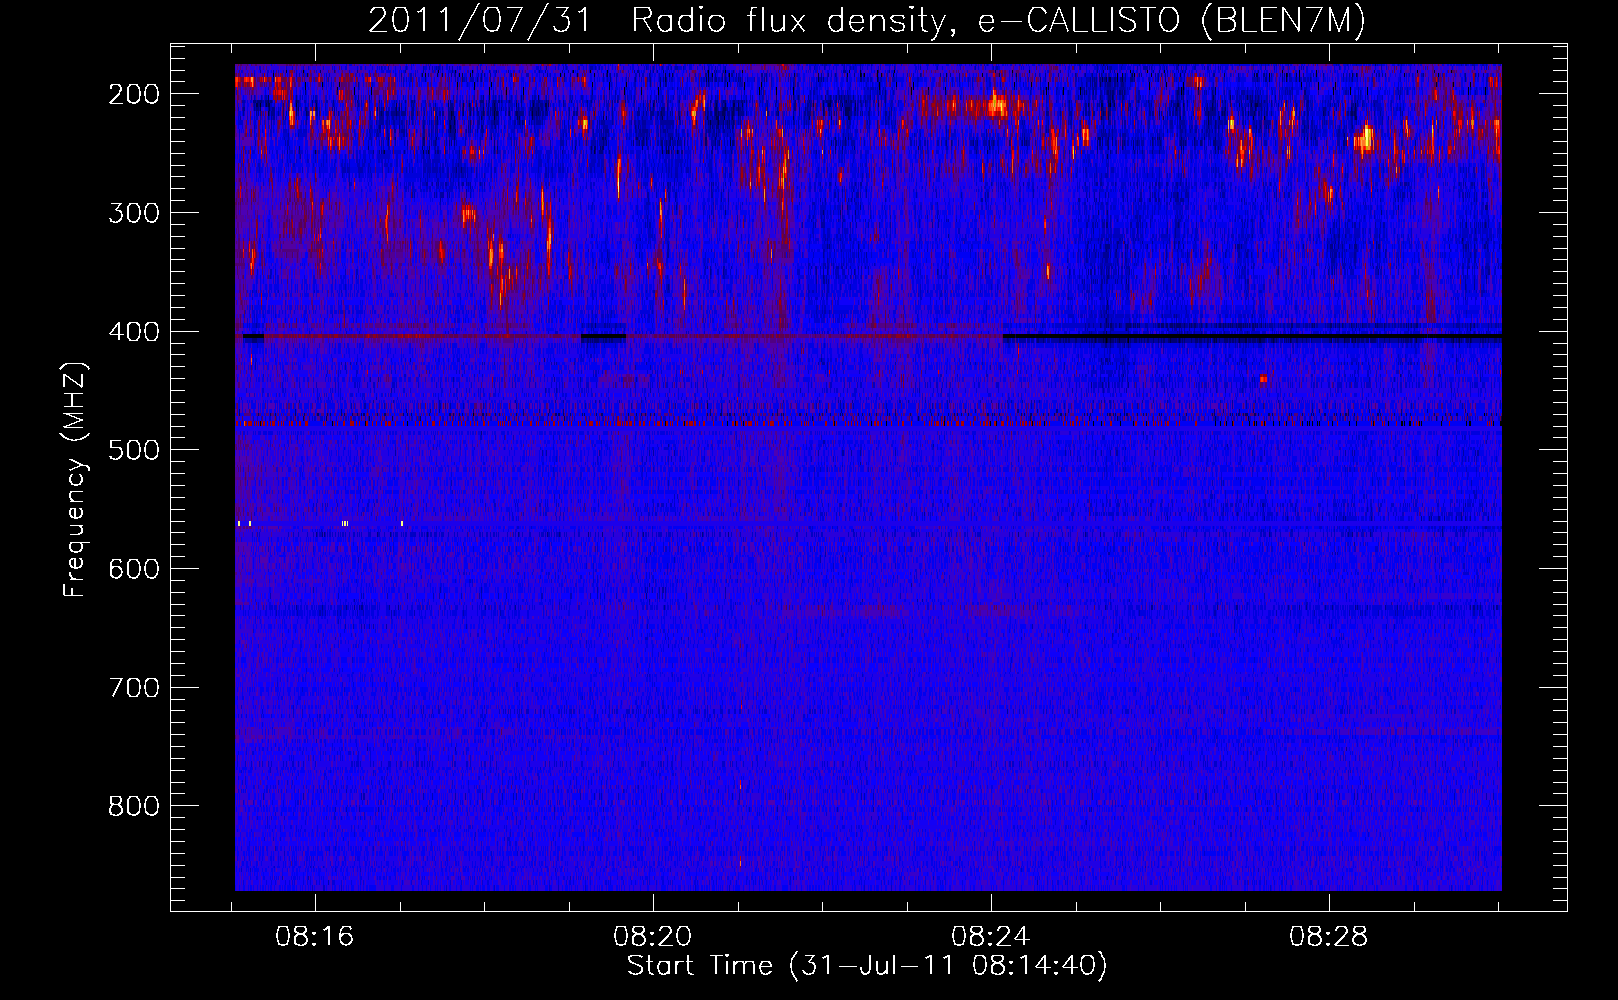This screenshot has width=1618, height=1000.
Task: Click the 500 frequency tick label
Action: (x=134, y=450)
